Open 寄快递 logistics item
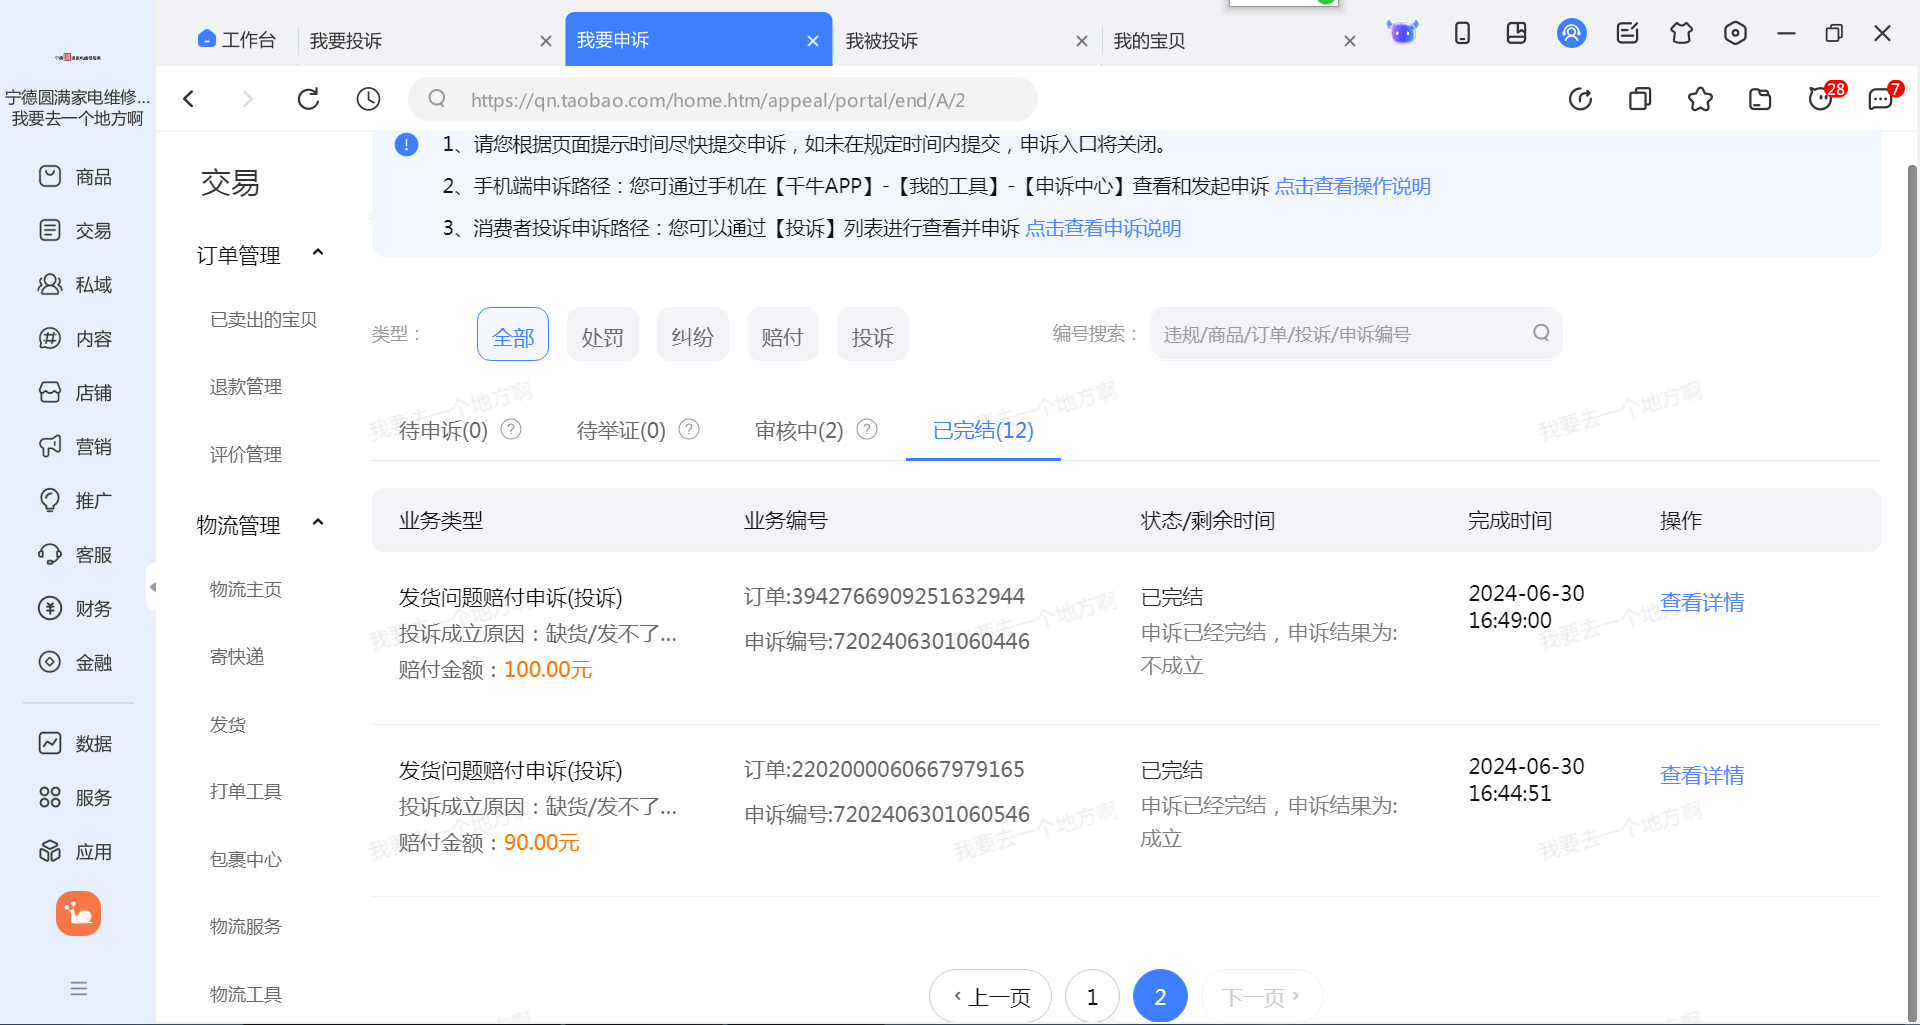Screen dimensions: 1920x1025 (237, 656)
